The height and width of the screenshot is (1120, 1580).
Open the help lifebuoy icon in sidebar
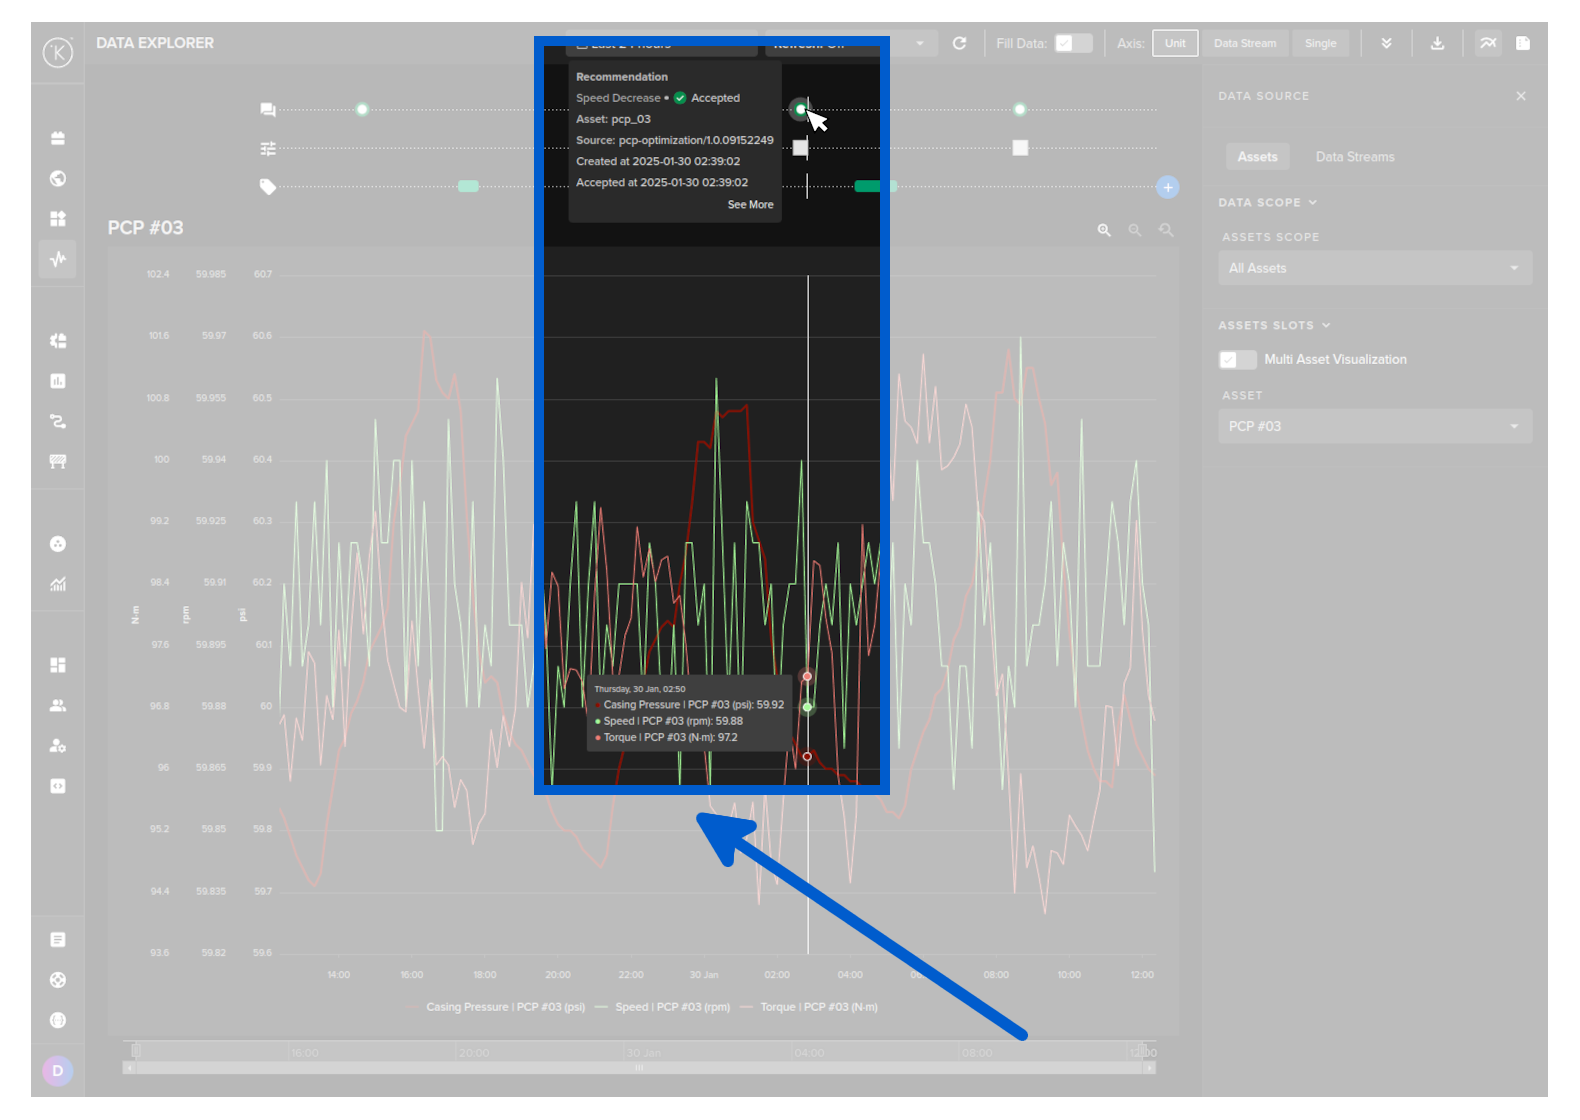[x=58, y=980]
